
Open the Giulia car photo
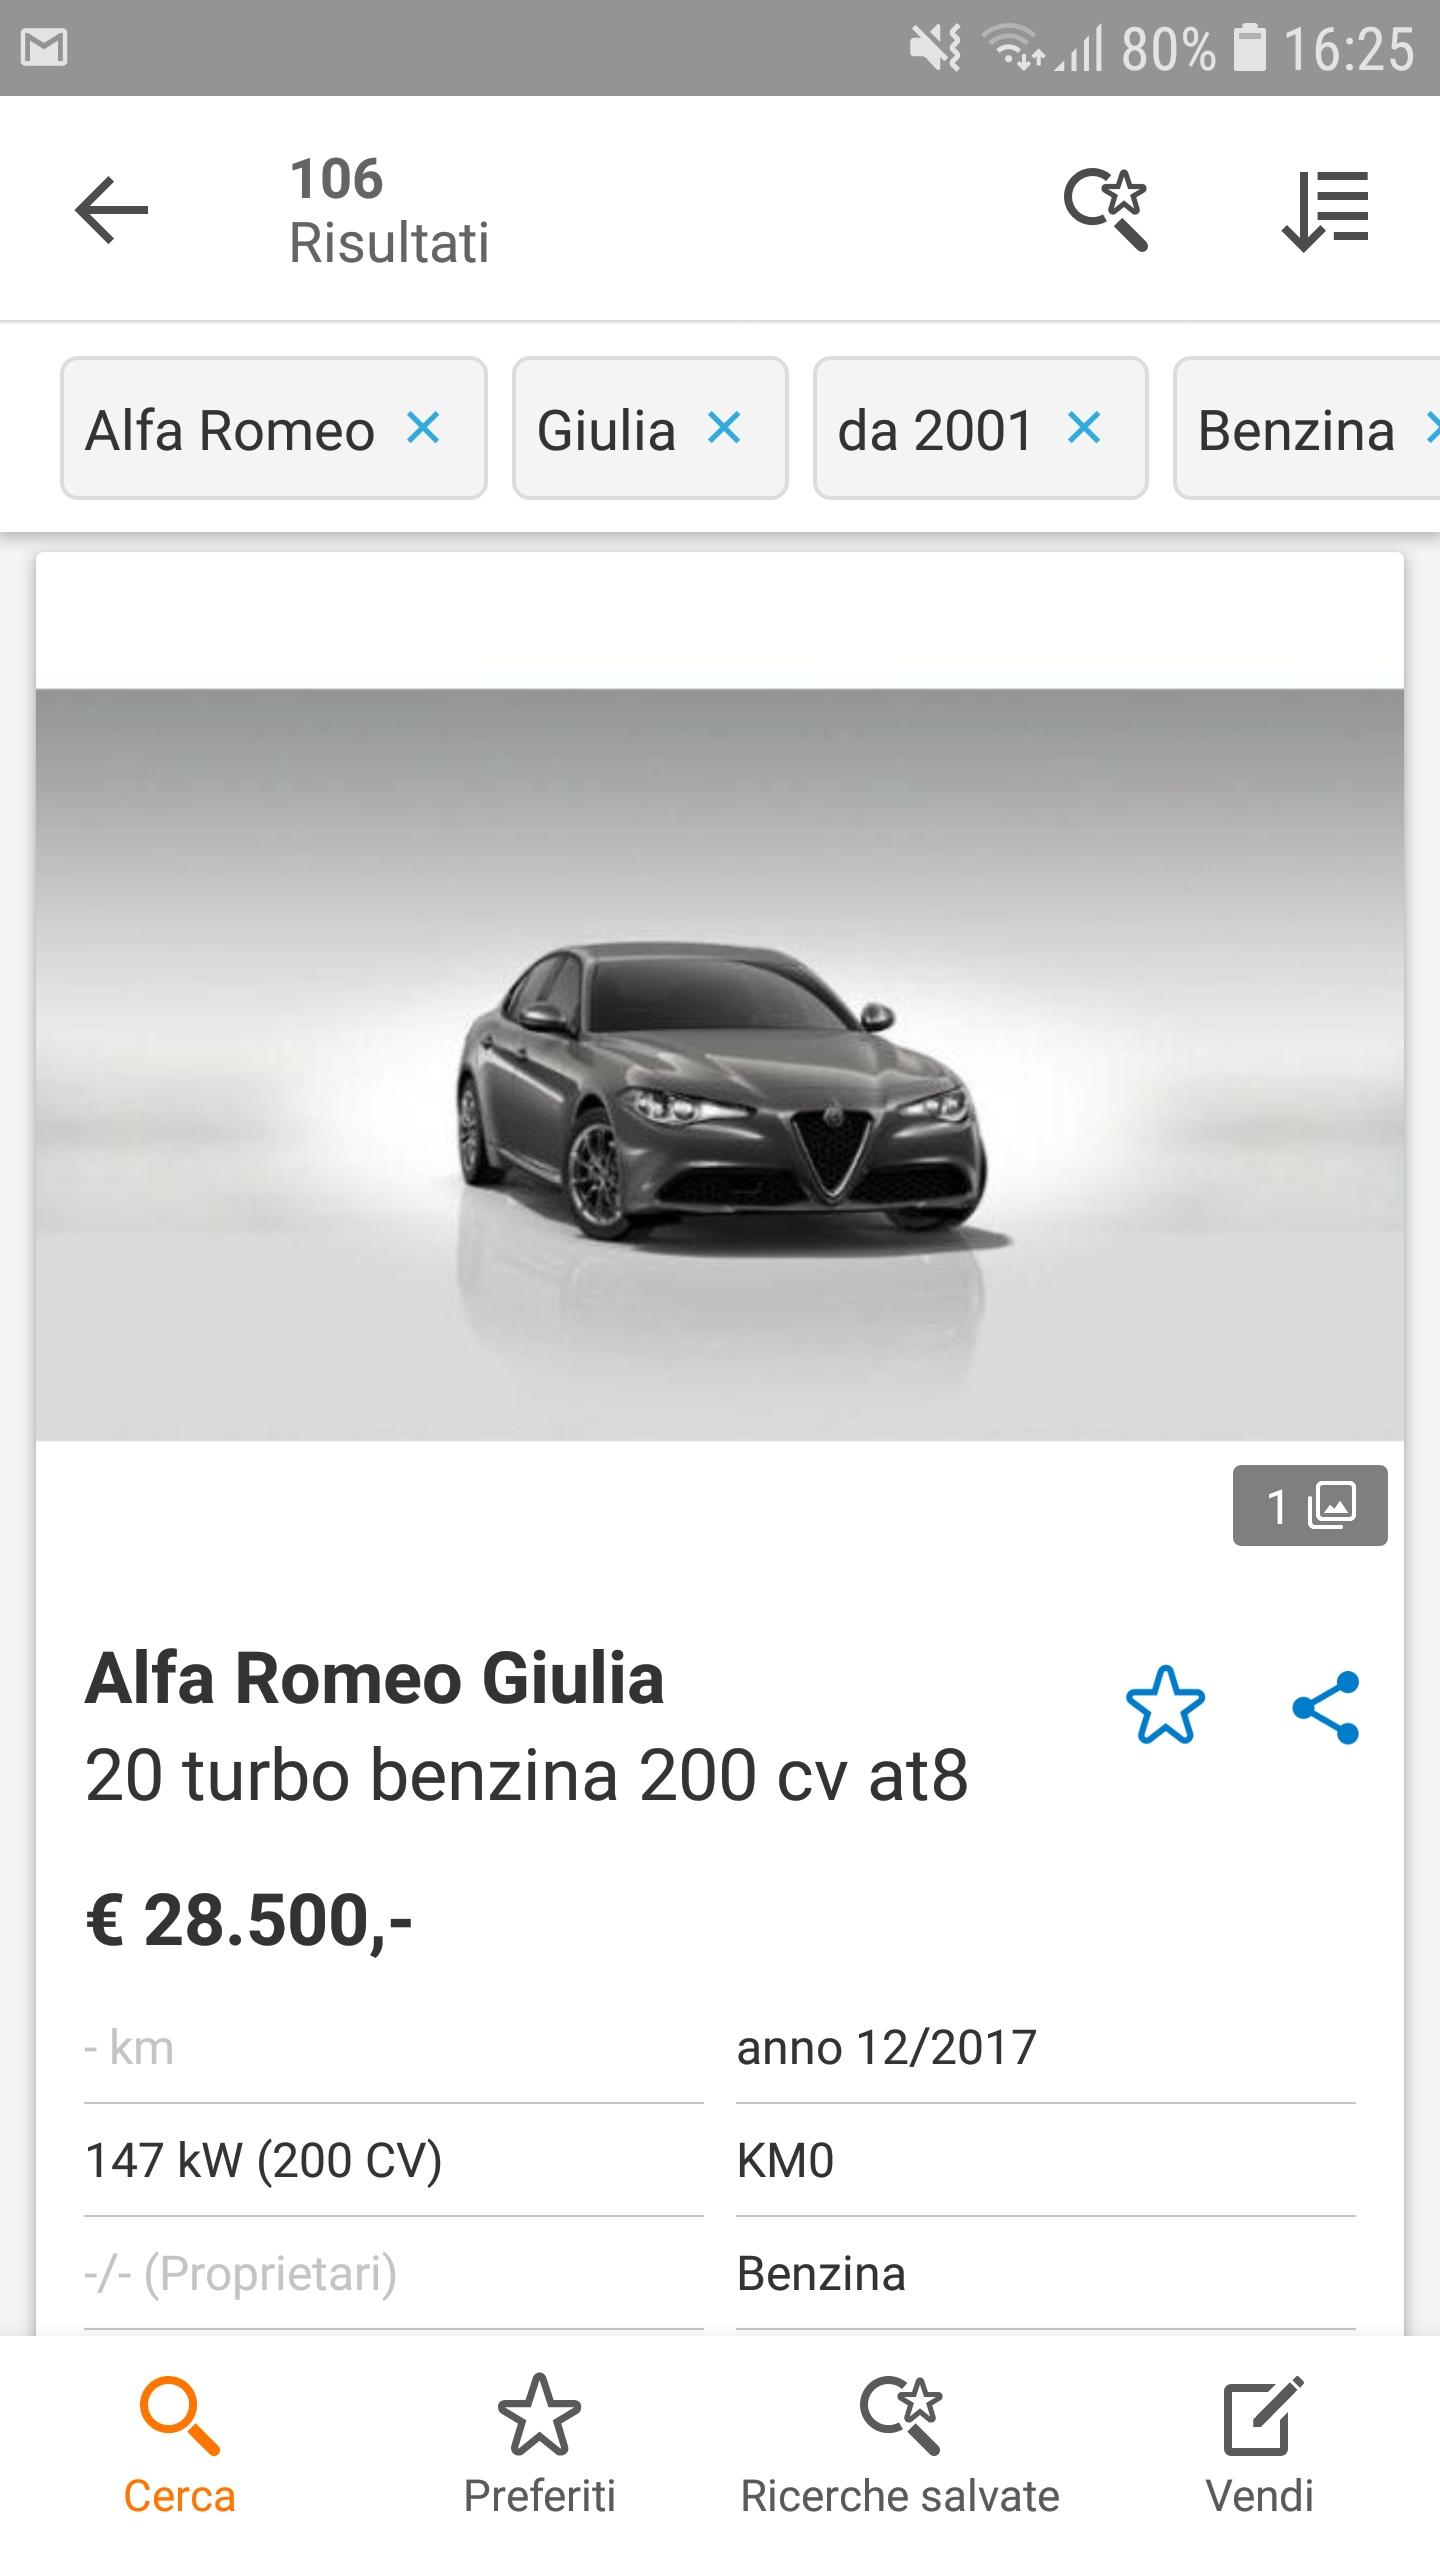click(720, 1064)
